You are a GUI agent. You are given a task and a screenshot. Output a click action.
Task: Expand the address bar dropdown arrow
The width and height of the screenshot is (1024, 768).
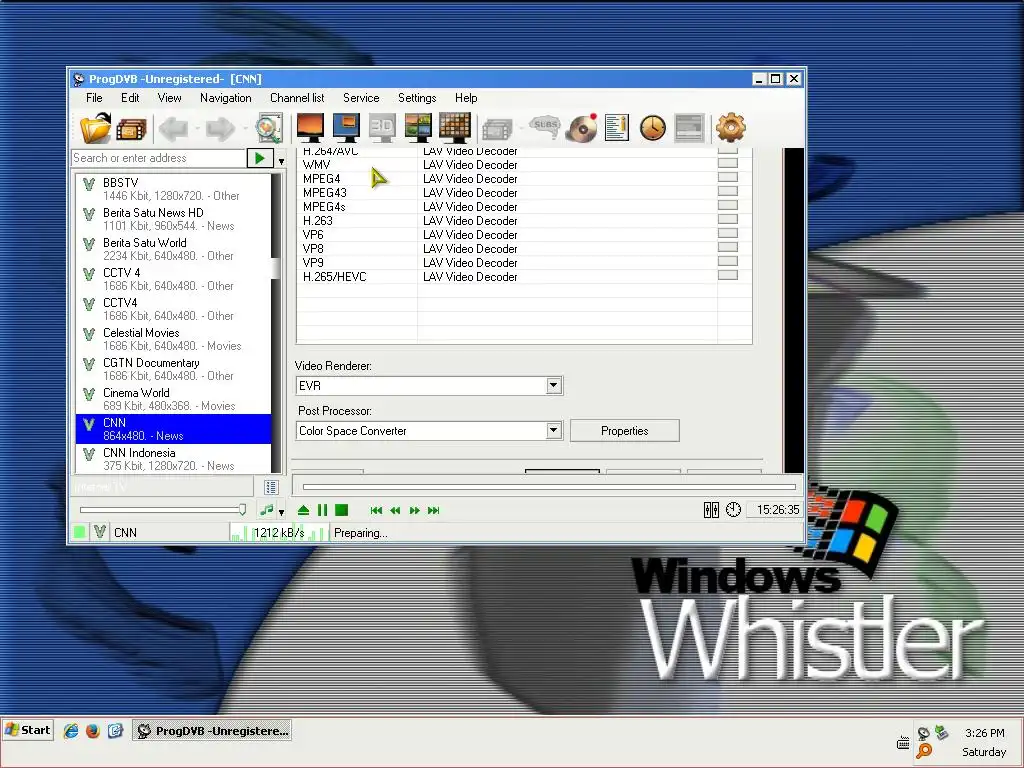click(x=281, y=161)
